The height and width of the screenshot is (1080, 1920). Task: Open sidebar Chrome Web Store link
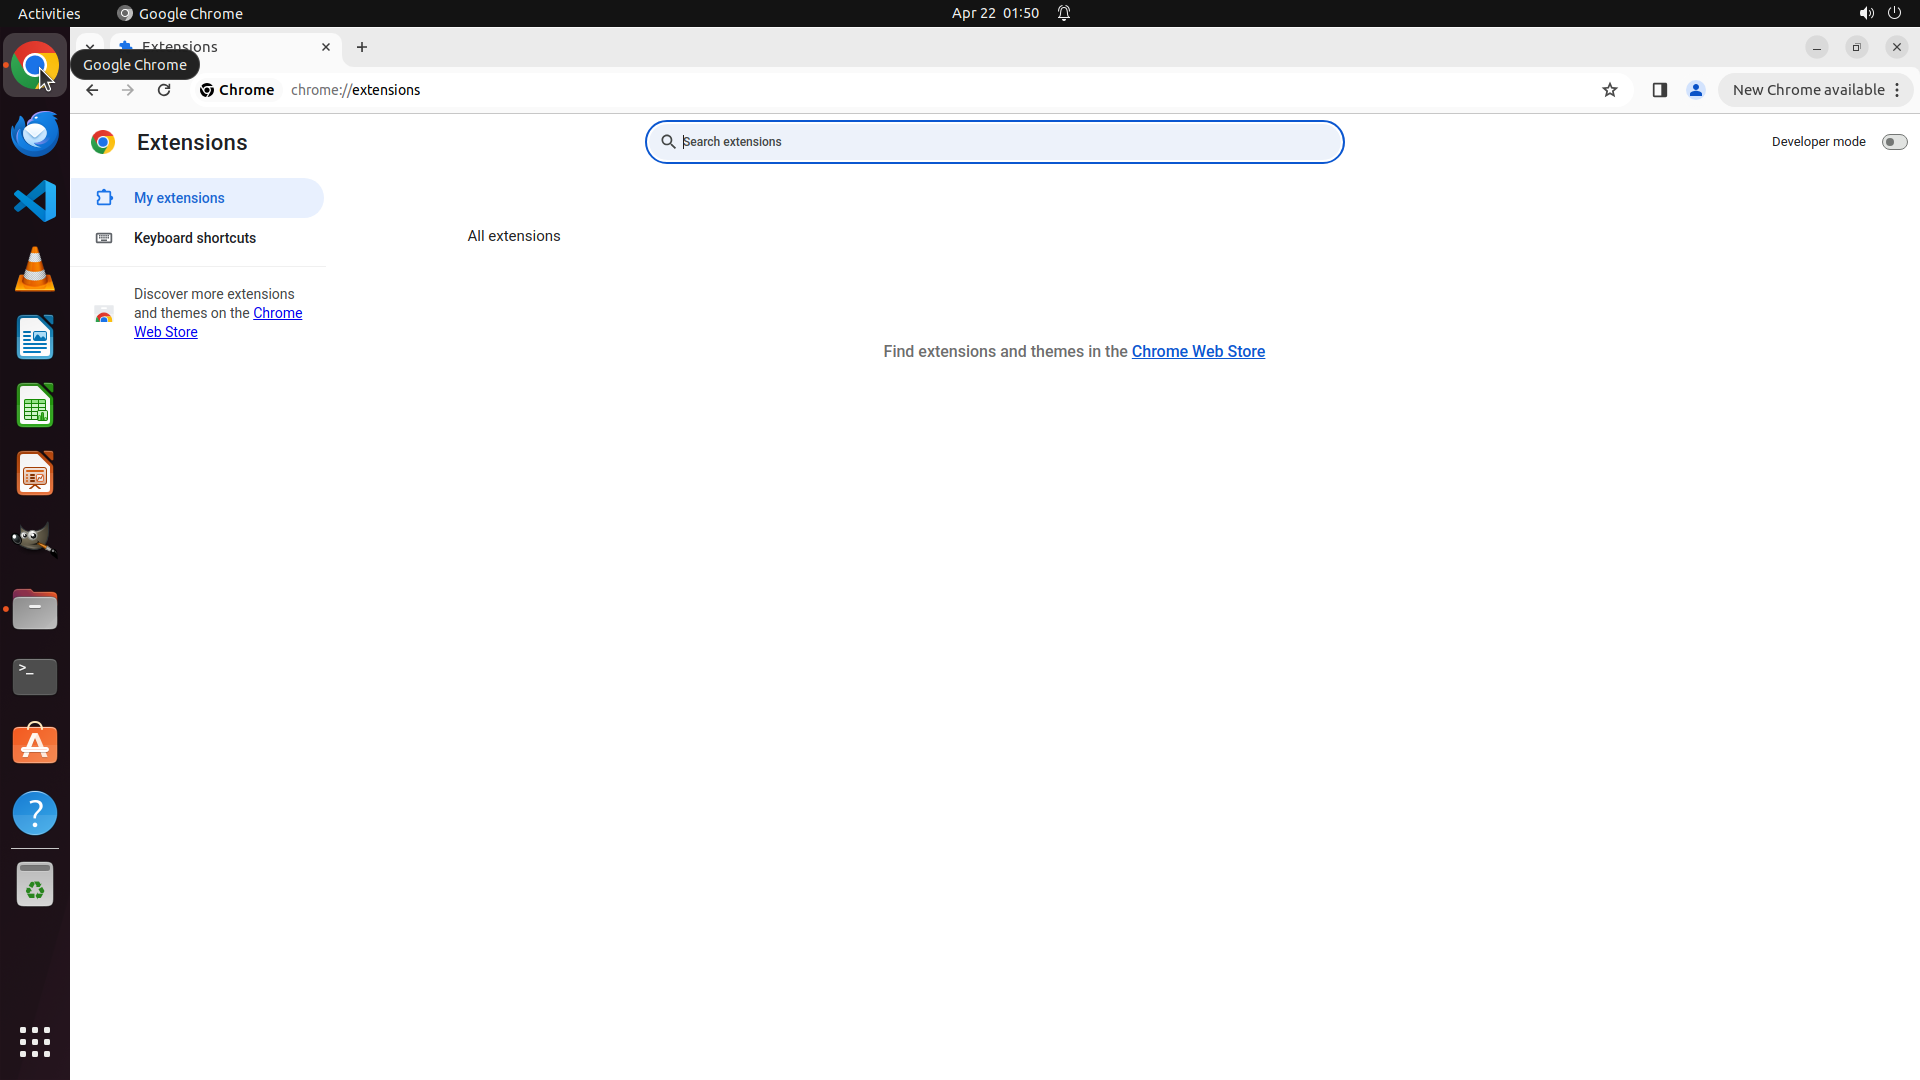277,313
